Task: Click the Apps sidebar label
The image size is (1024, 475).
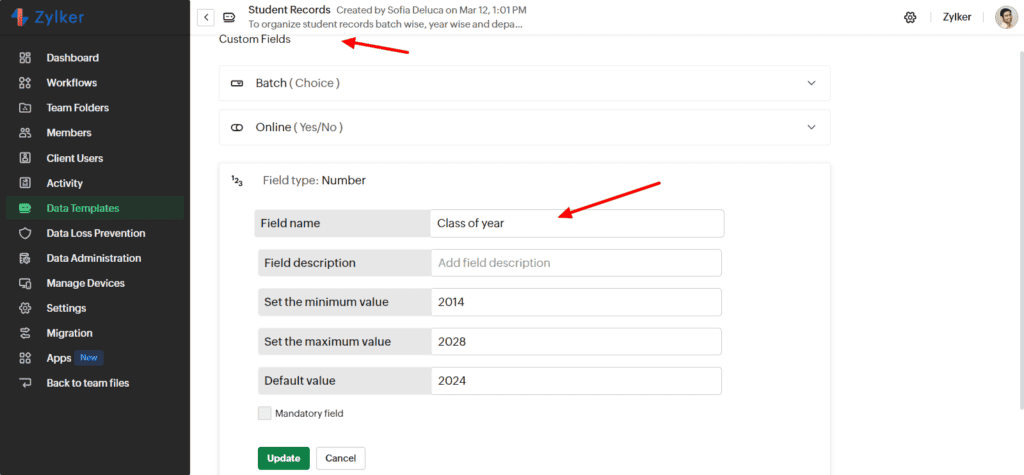Action: (59, 358)
